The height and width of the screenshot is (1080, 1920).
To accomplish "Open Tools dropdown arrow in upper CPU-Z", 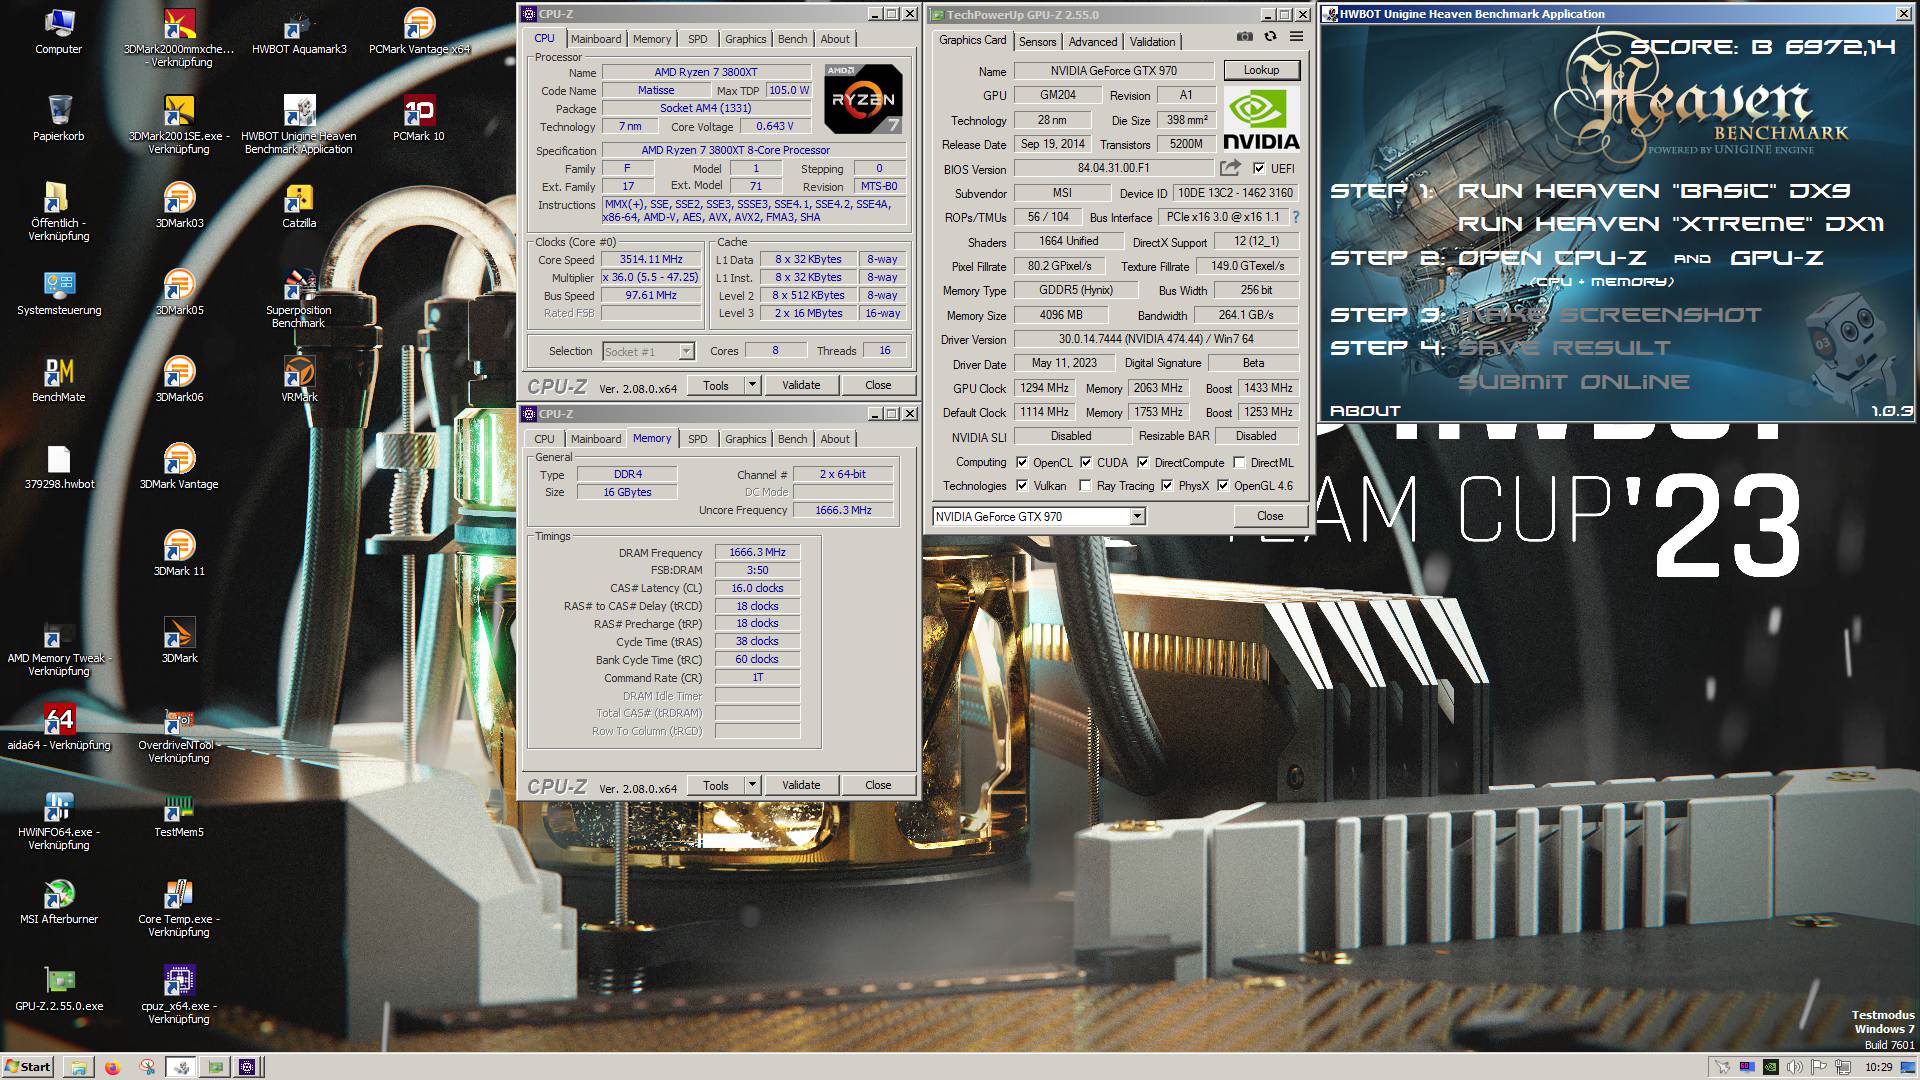I will [x=753, y=385].
